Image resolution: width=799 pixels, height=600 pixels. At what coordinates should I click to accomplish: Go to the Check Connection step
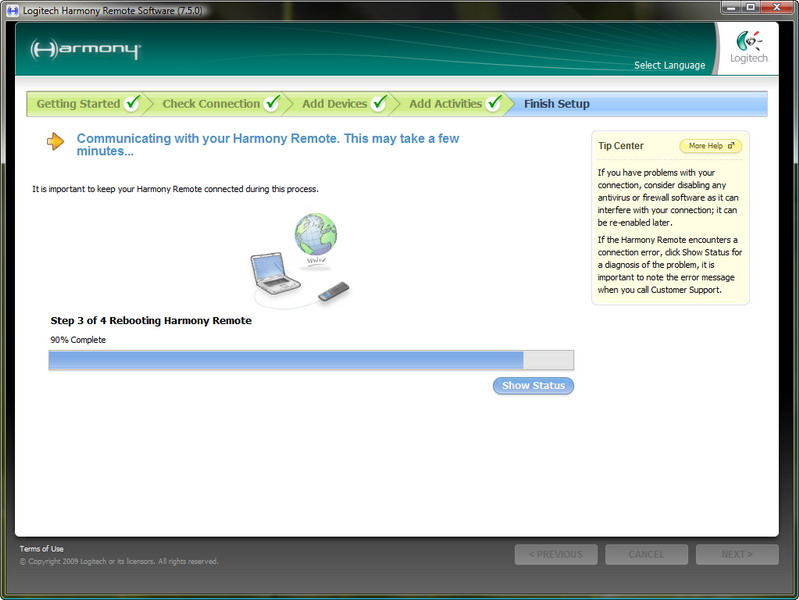click(x=211, y=104)
